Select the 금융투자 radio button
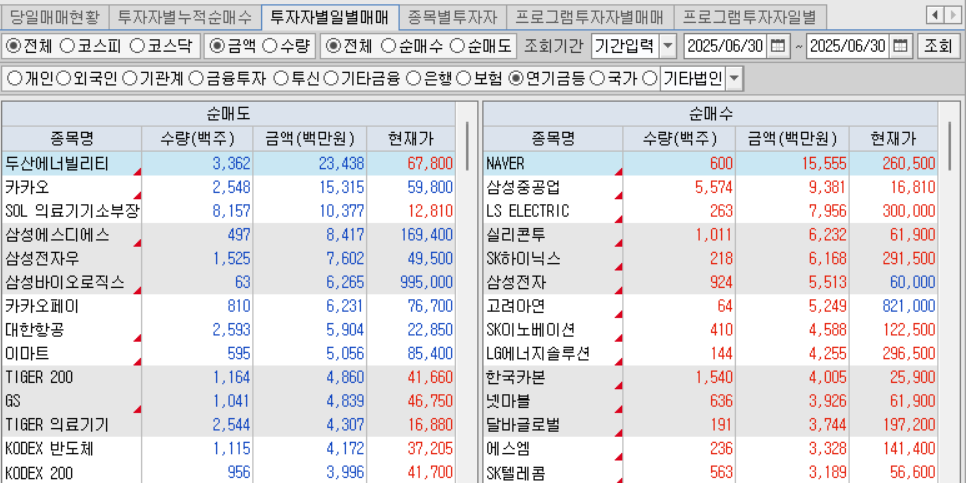This screenshot has width=966, height=483. pos(195,78)
